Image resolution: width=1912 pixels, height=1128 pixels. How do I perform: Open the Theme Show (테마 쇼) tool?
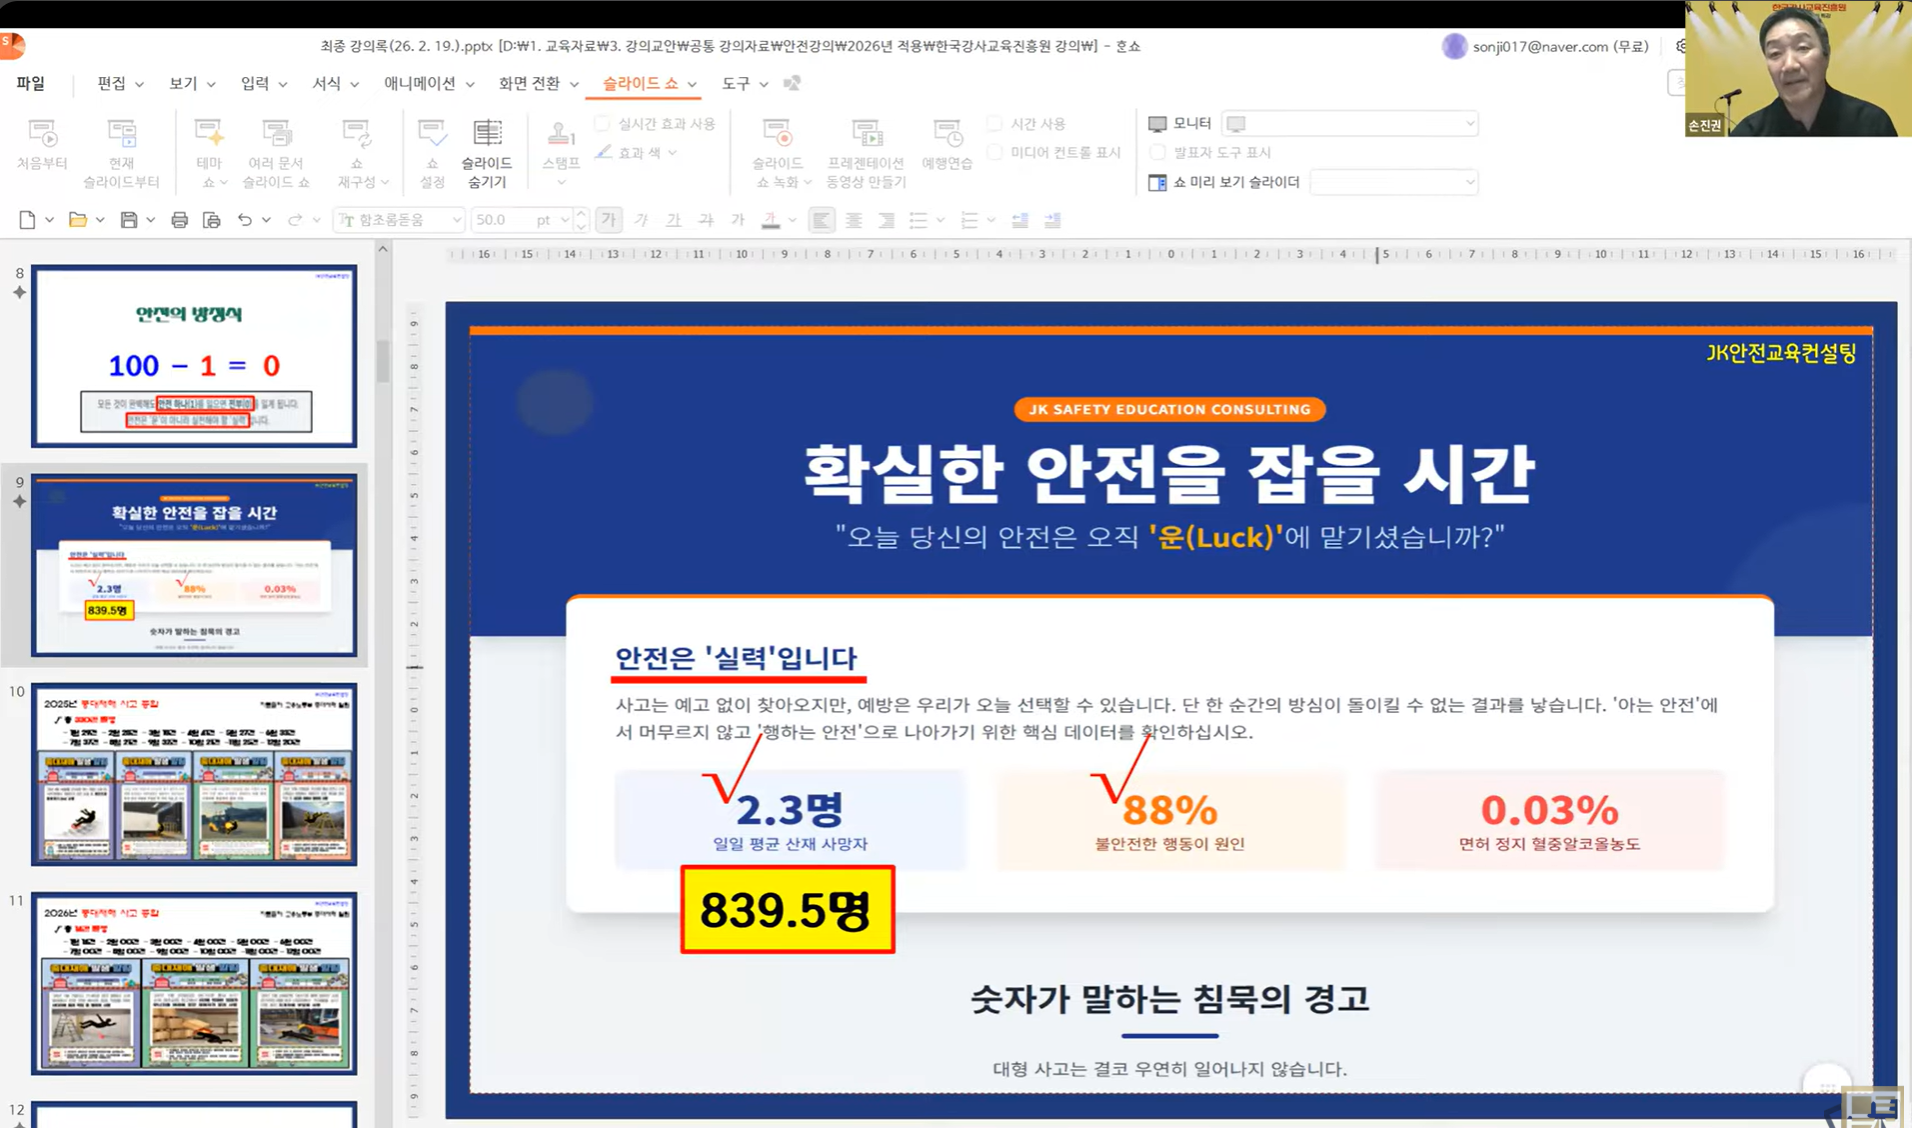point(209,153)
